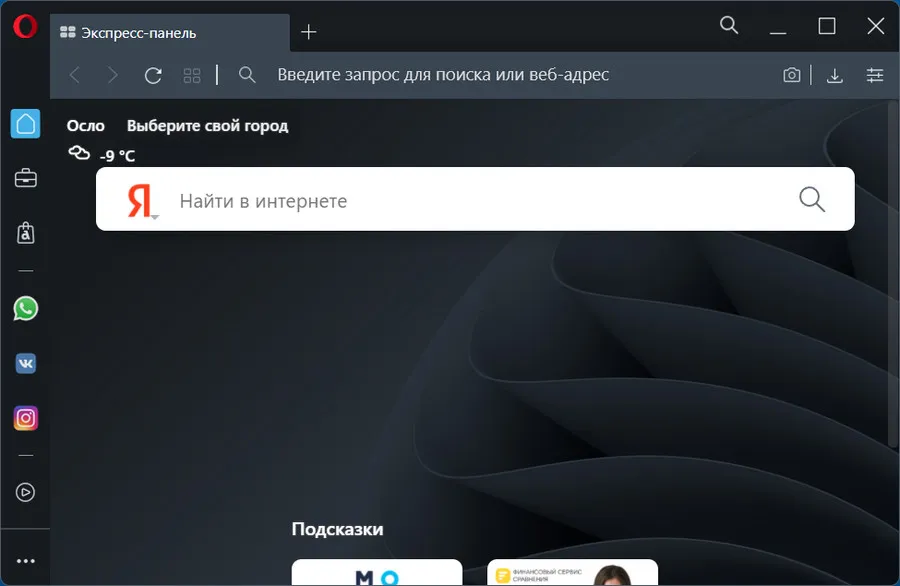The width and height of the screenshot is (900, 586).
Task: Click the address bar search field
Action: pos(500,75)
